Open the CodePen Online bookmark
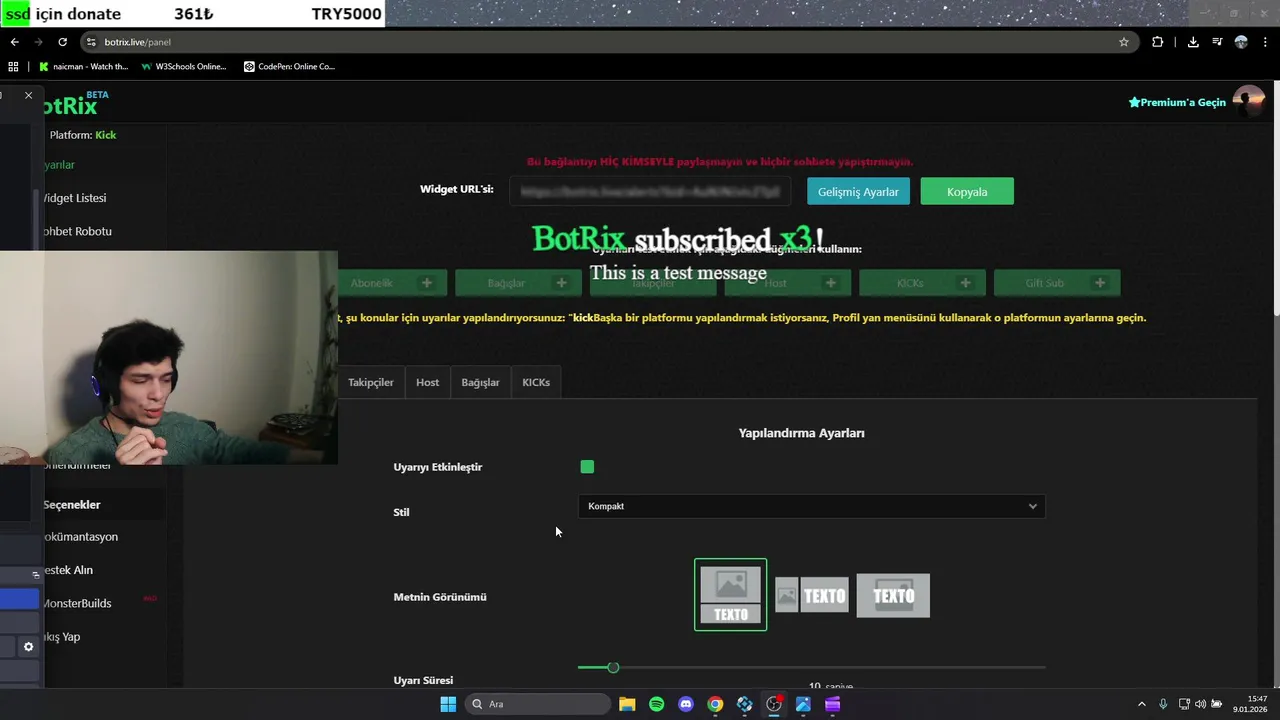 [x=290, y=67]
